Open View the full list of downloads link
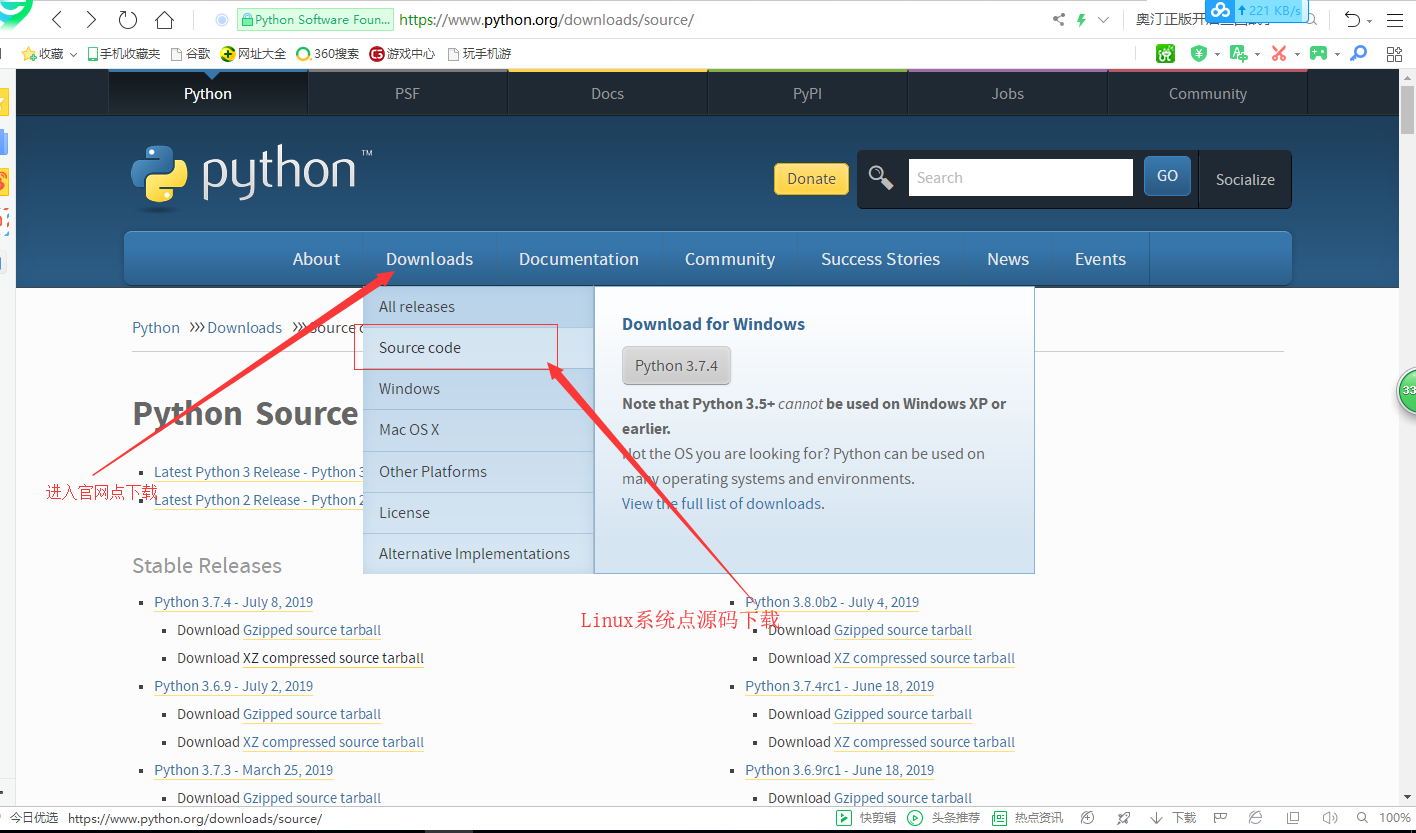Image resolution: width=1416 pixels, height=833 pixels. tap(722, 504)
